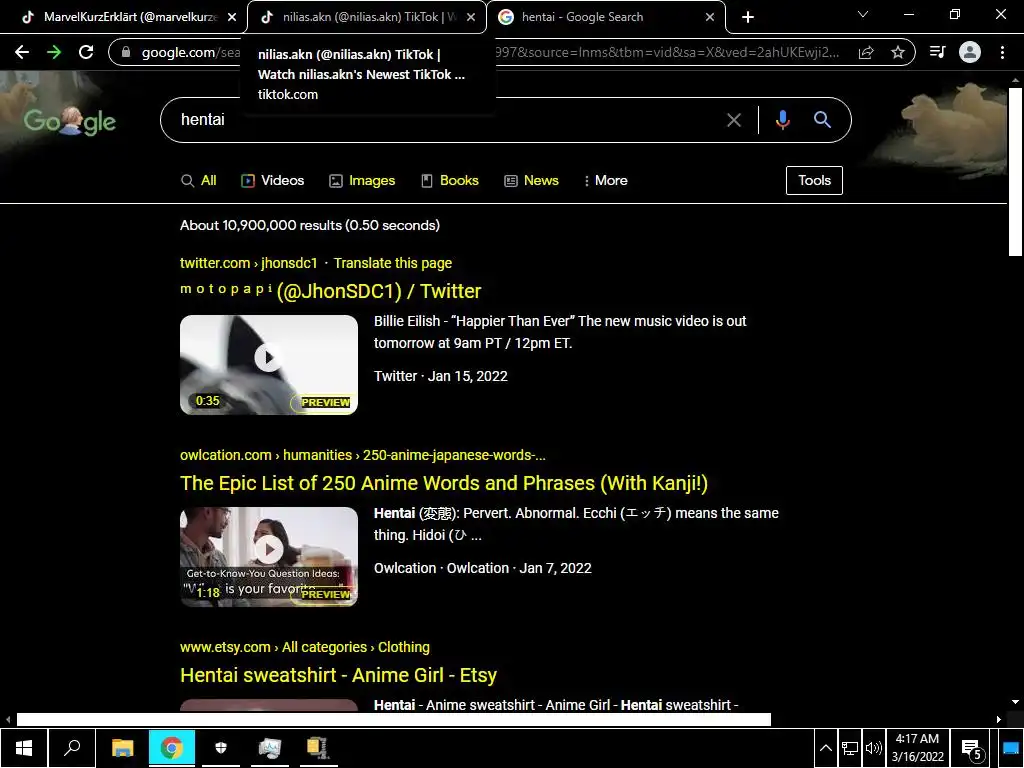
Task: Click the Twitter · Jan 15, 2022 source text
Action: (x=441, y=376)
